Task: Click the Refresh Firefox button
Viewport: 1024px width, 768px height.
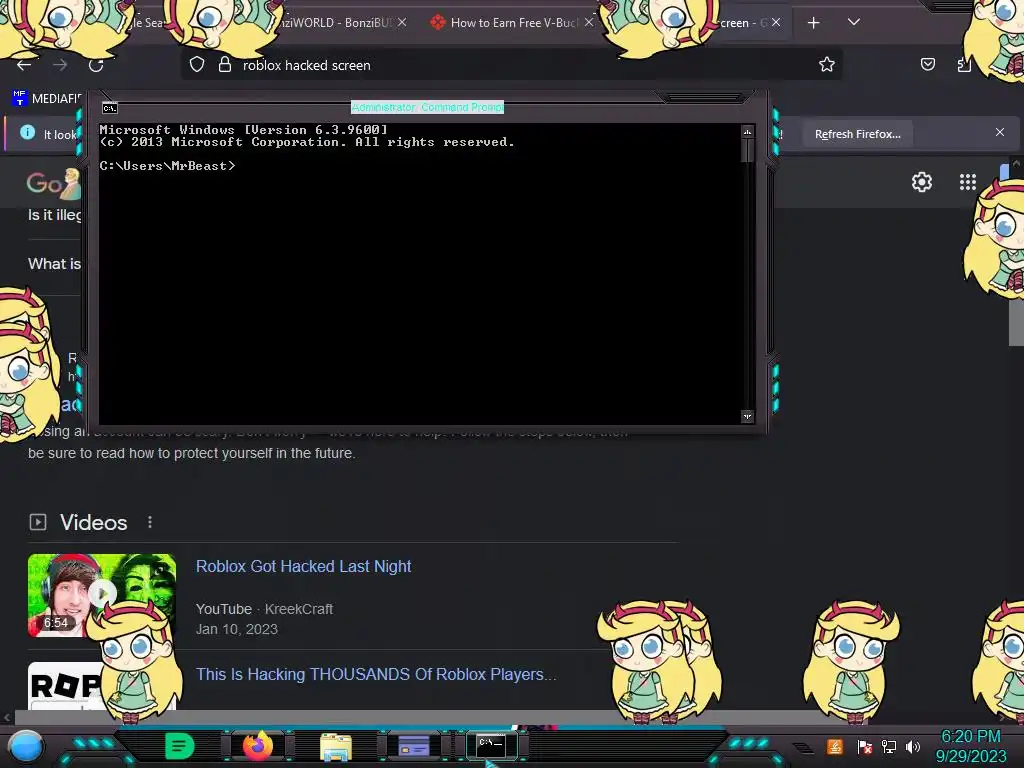Action: [x=857, y=134]
